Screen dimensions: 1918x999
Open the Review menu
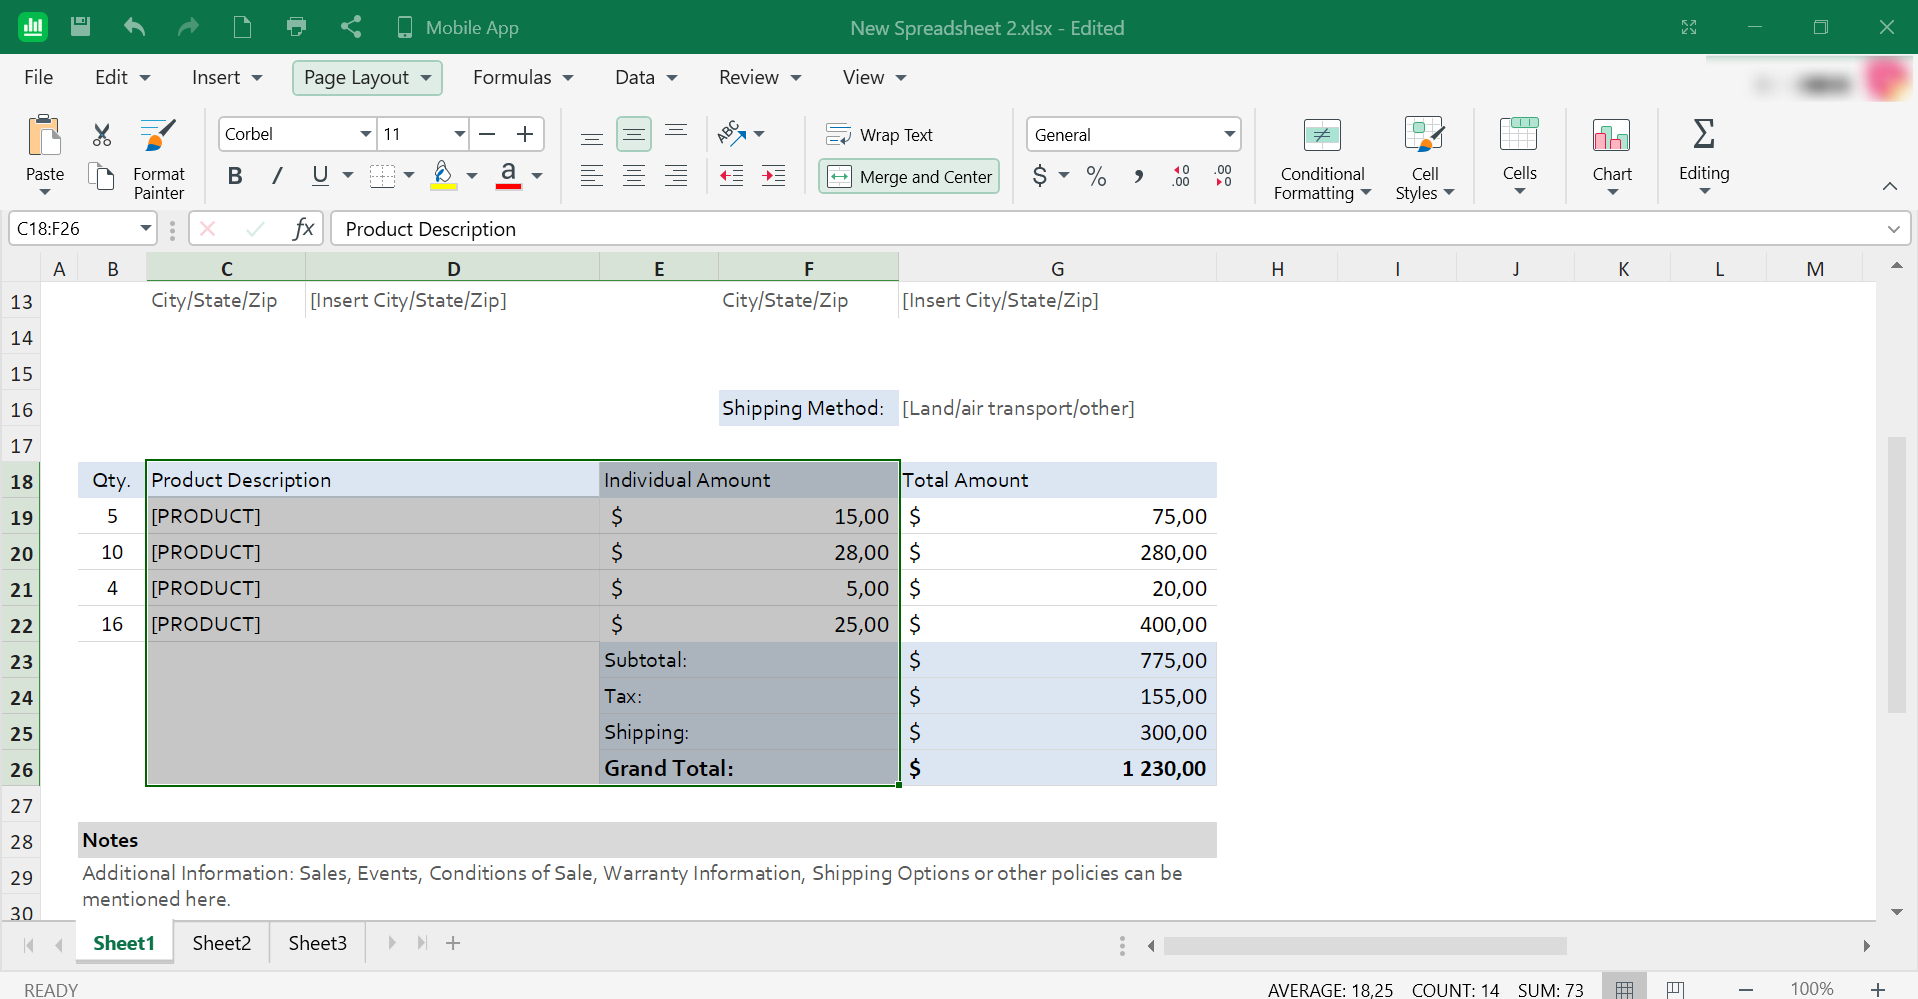point(760,77)
